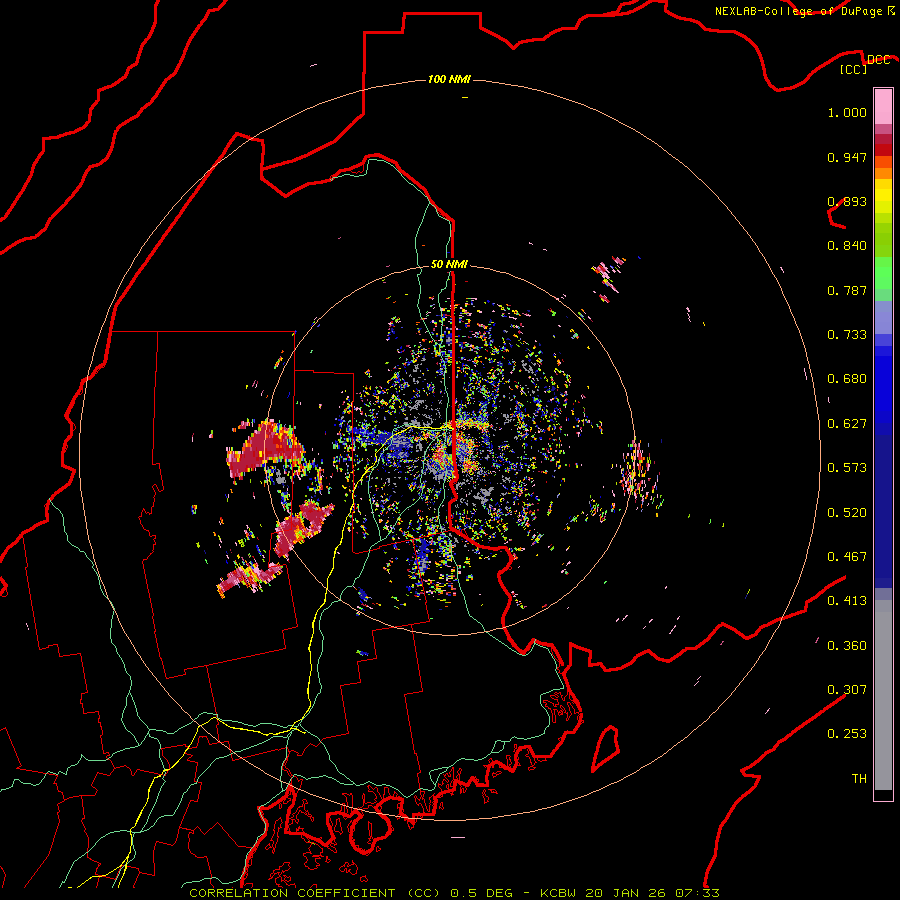900x900 pixels.
Task: Select the 0.733 scale value
Action: click(x=847, y=335)
